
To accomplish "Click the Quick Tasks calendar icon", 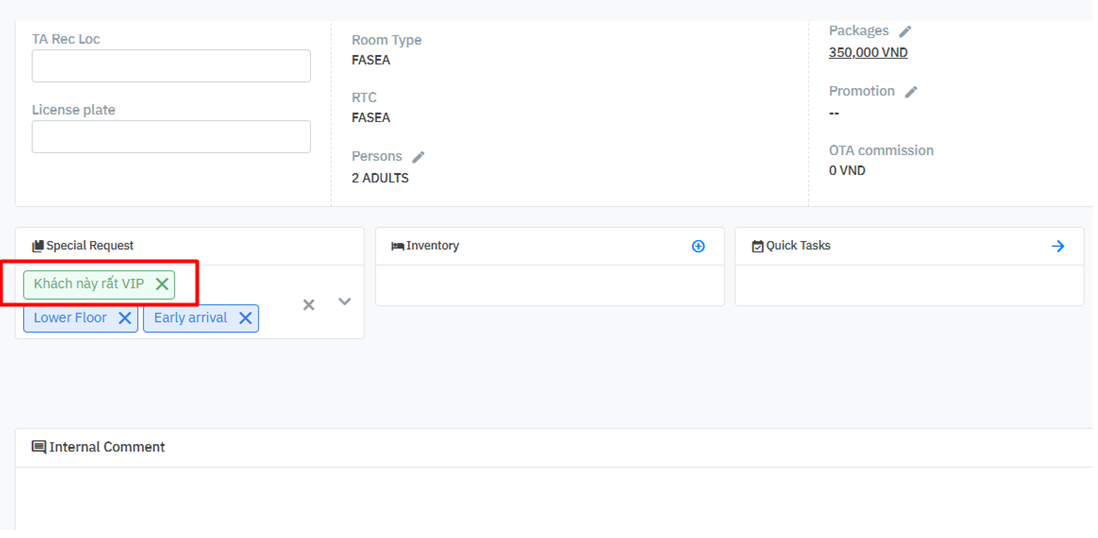I will tap(757, 246).
